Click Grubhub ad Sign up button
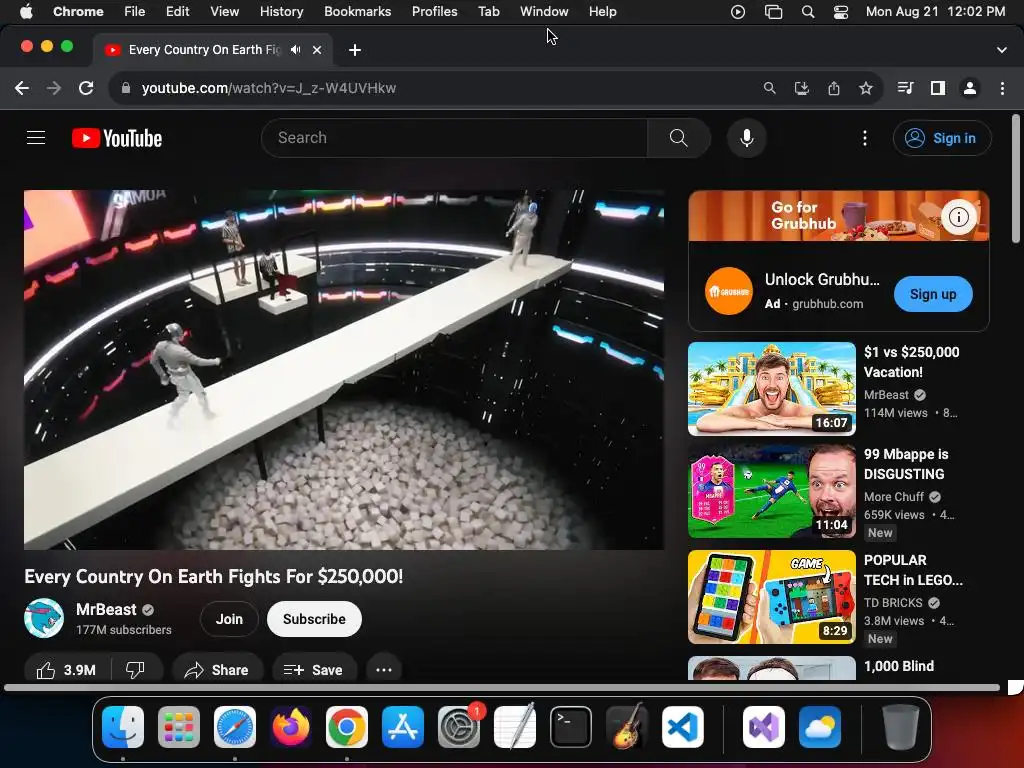 [933, 294]
